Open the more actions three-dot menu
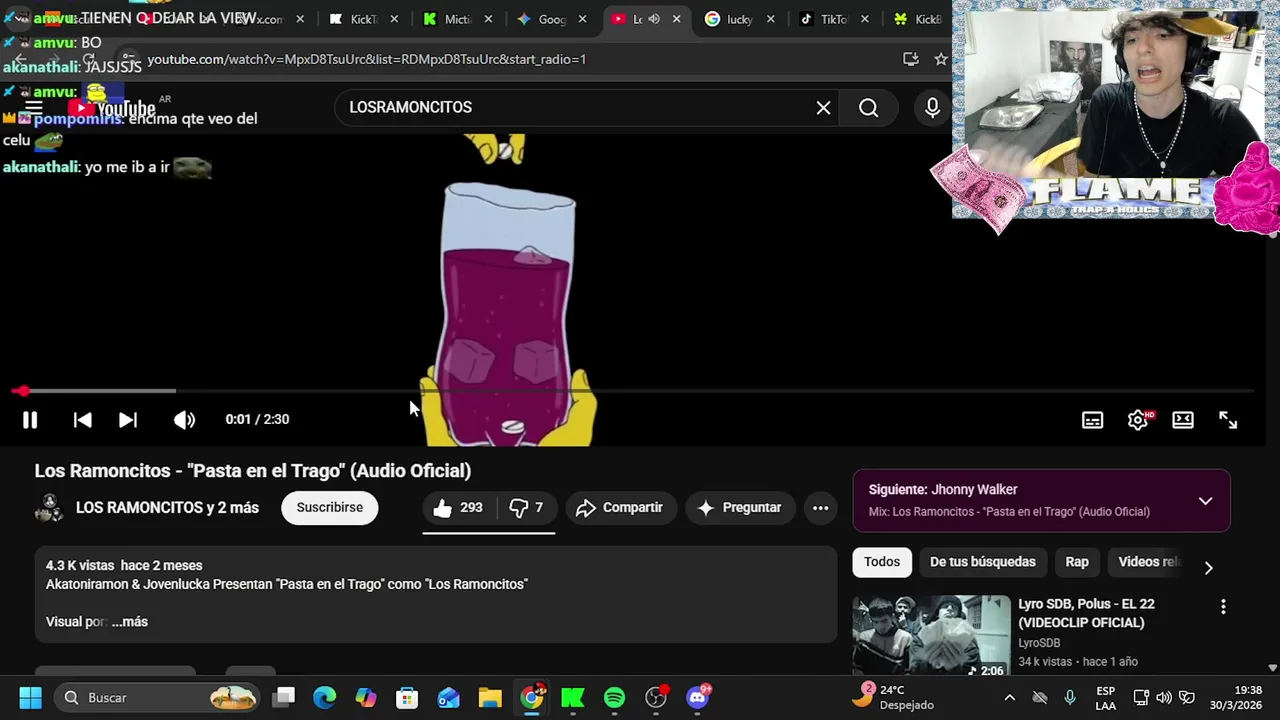Viewport: 1280px width, 720px height. tap(820, 508)
